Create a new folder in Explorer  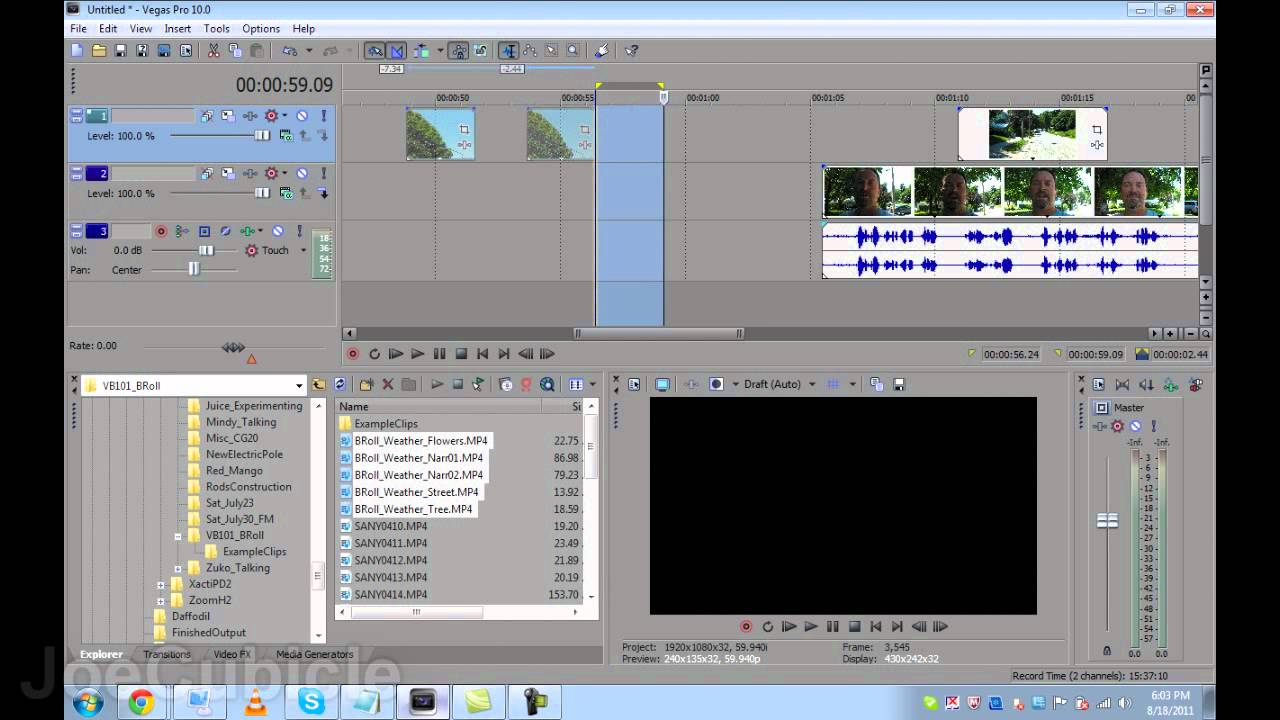(x=366, y=384)
